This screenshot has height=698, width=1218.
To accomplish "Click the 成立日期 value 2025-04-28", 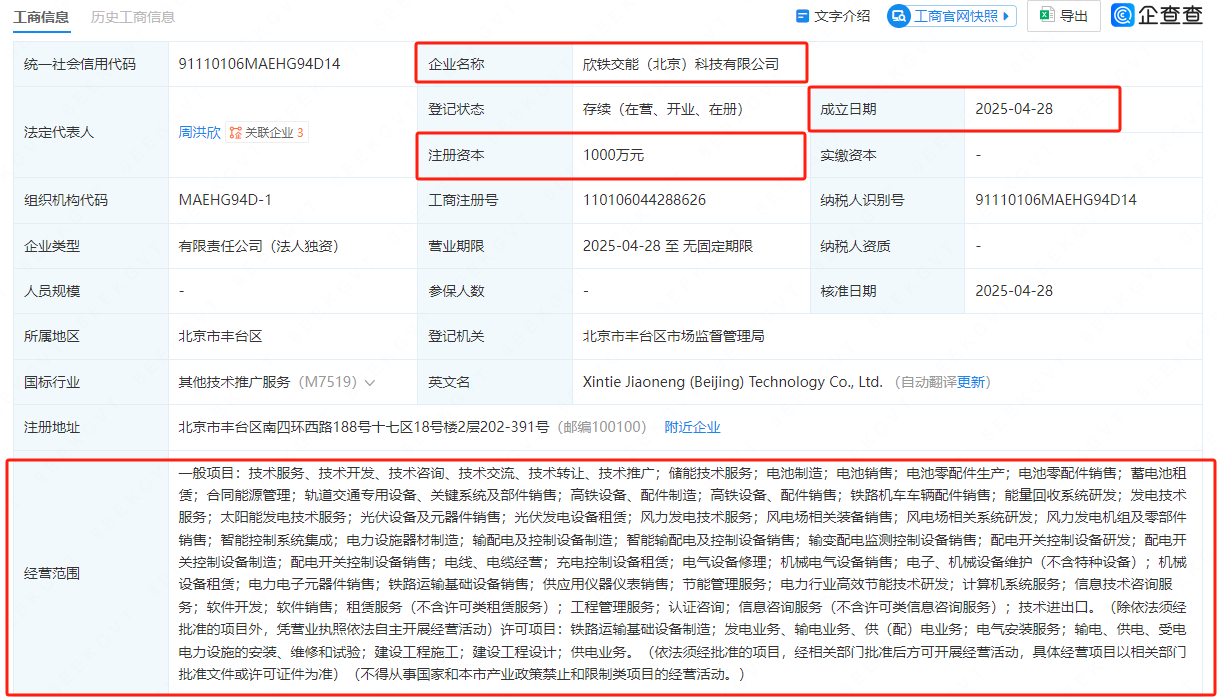I will [x=1014, y=109].
